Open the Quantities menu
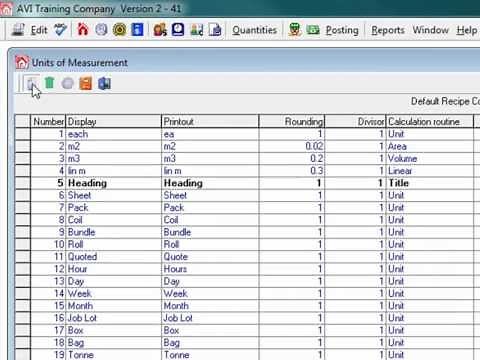Image resolution: width=480 pixels, height=360 pixels. (255, 30)
